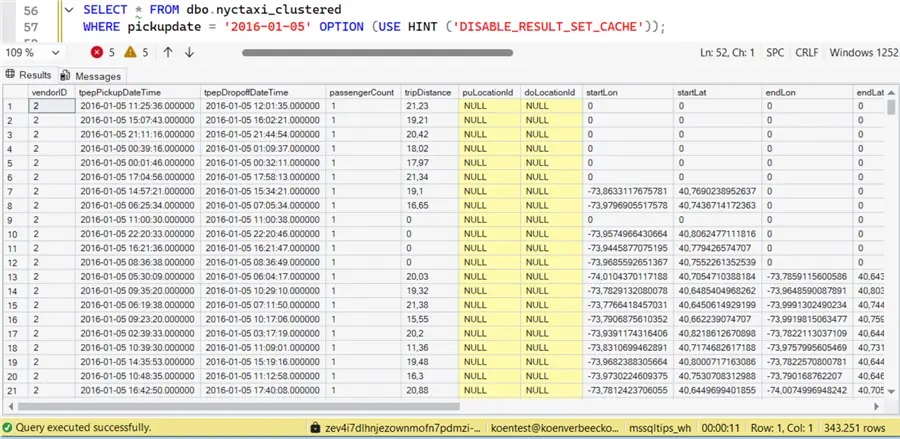Click the Ln: 52, Ch: 1 indicator

pyautogui.click(x=727, y=52)
